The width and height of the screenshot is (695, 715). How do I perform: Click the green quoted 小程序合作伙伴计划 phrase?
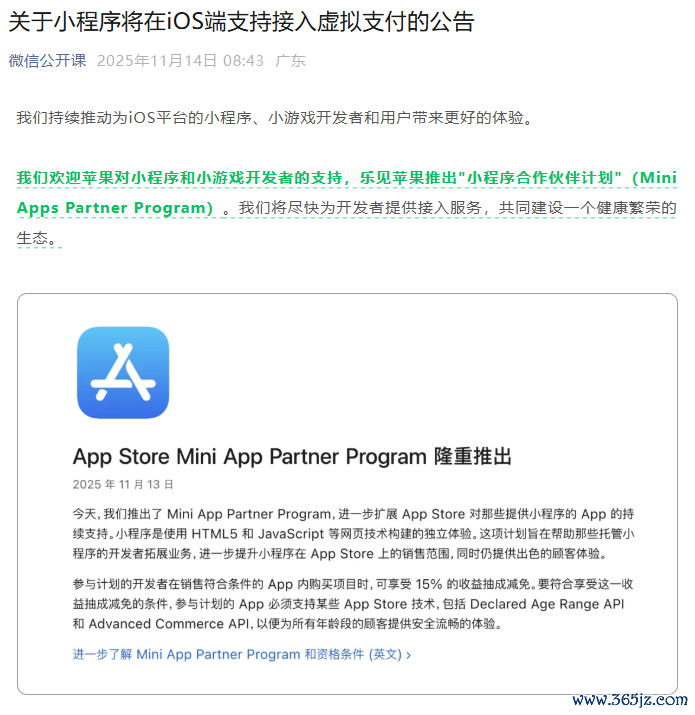pyautogui.click(x=540, y=178)
